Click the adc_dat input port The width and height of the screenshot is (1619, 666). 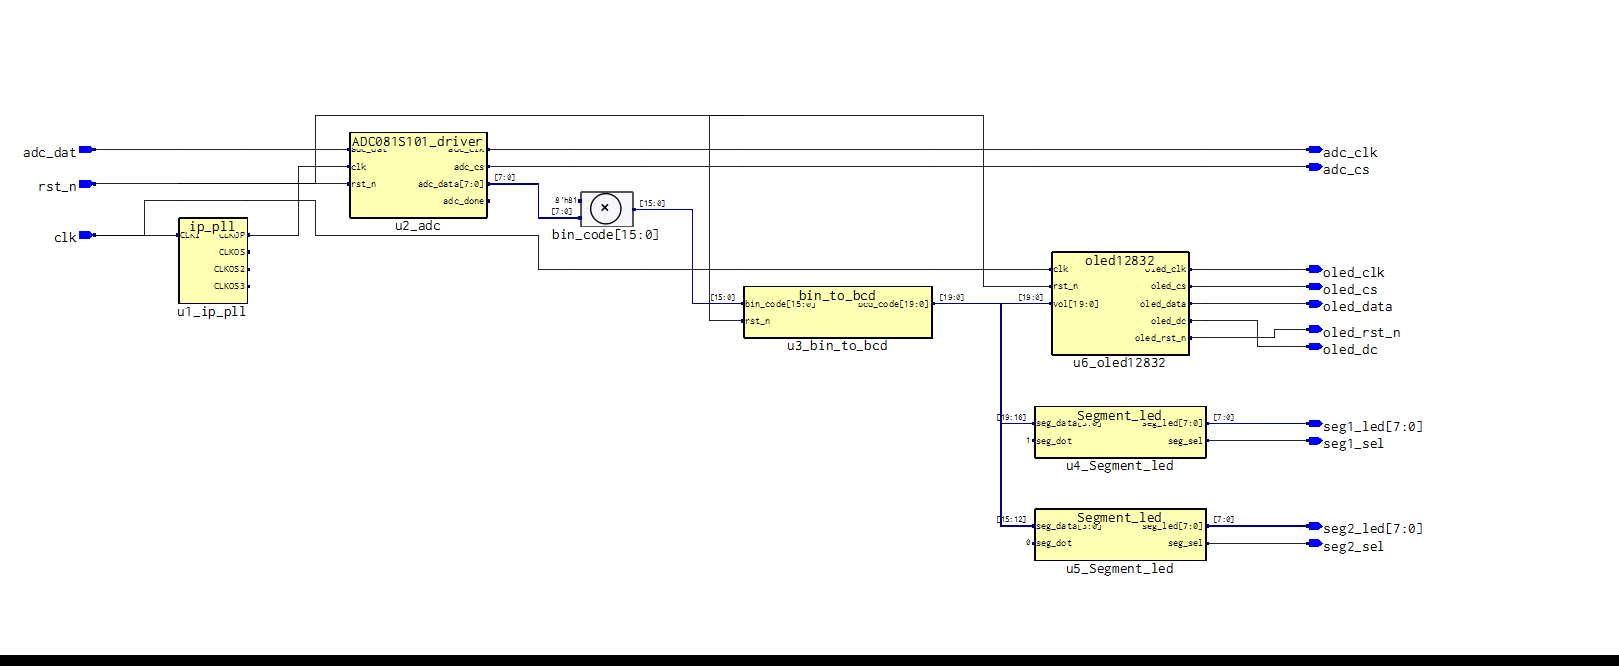coord(87,150)
